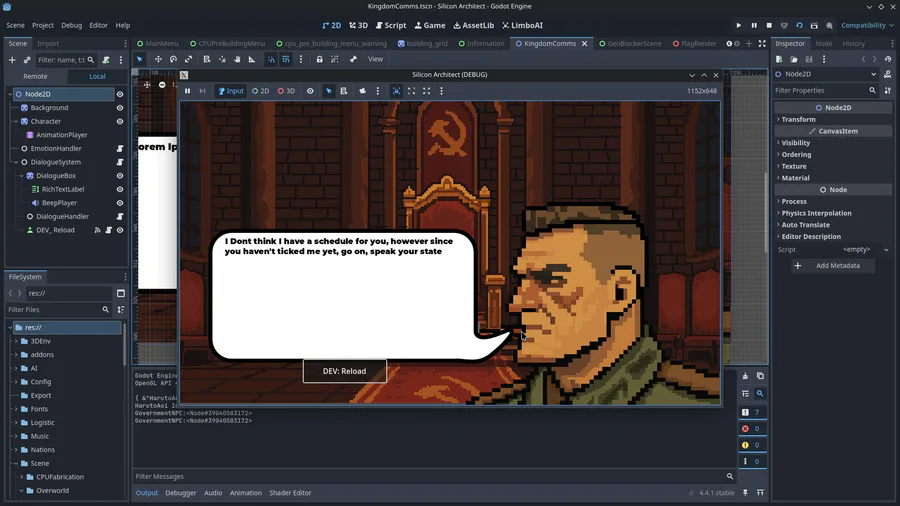
Task: Collapse the Character node tree arrow
Action: pyautogui.click(x=16, y=122)
